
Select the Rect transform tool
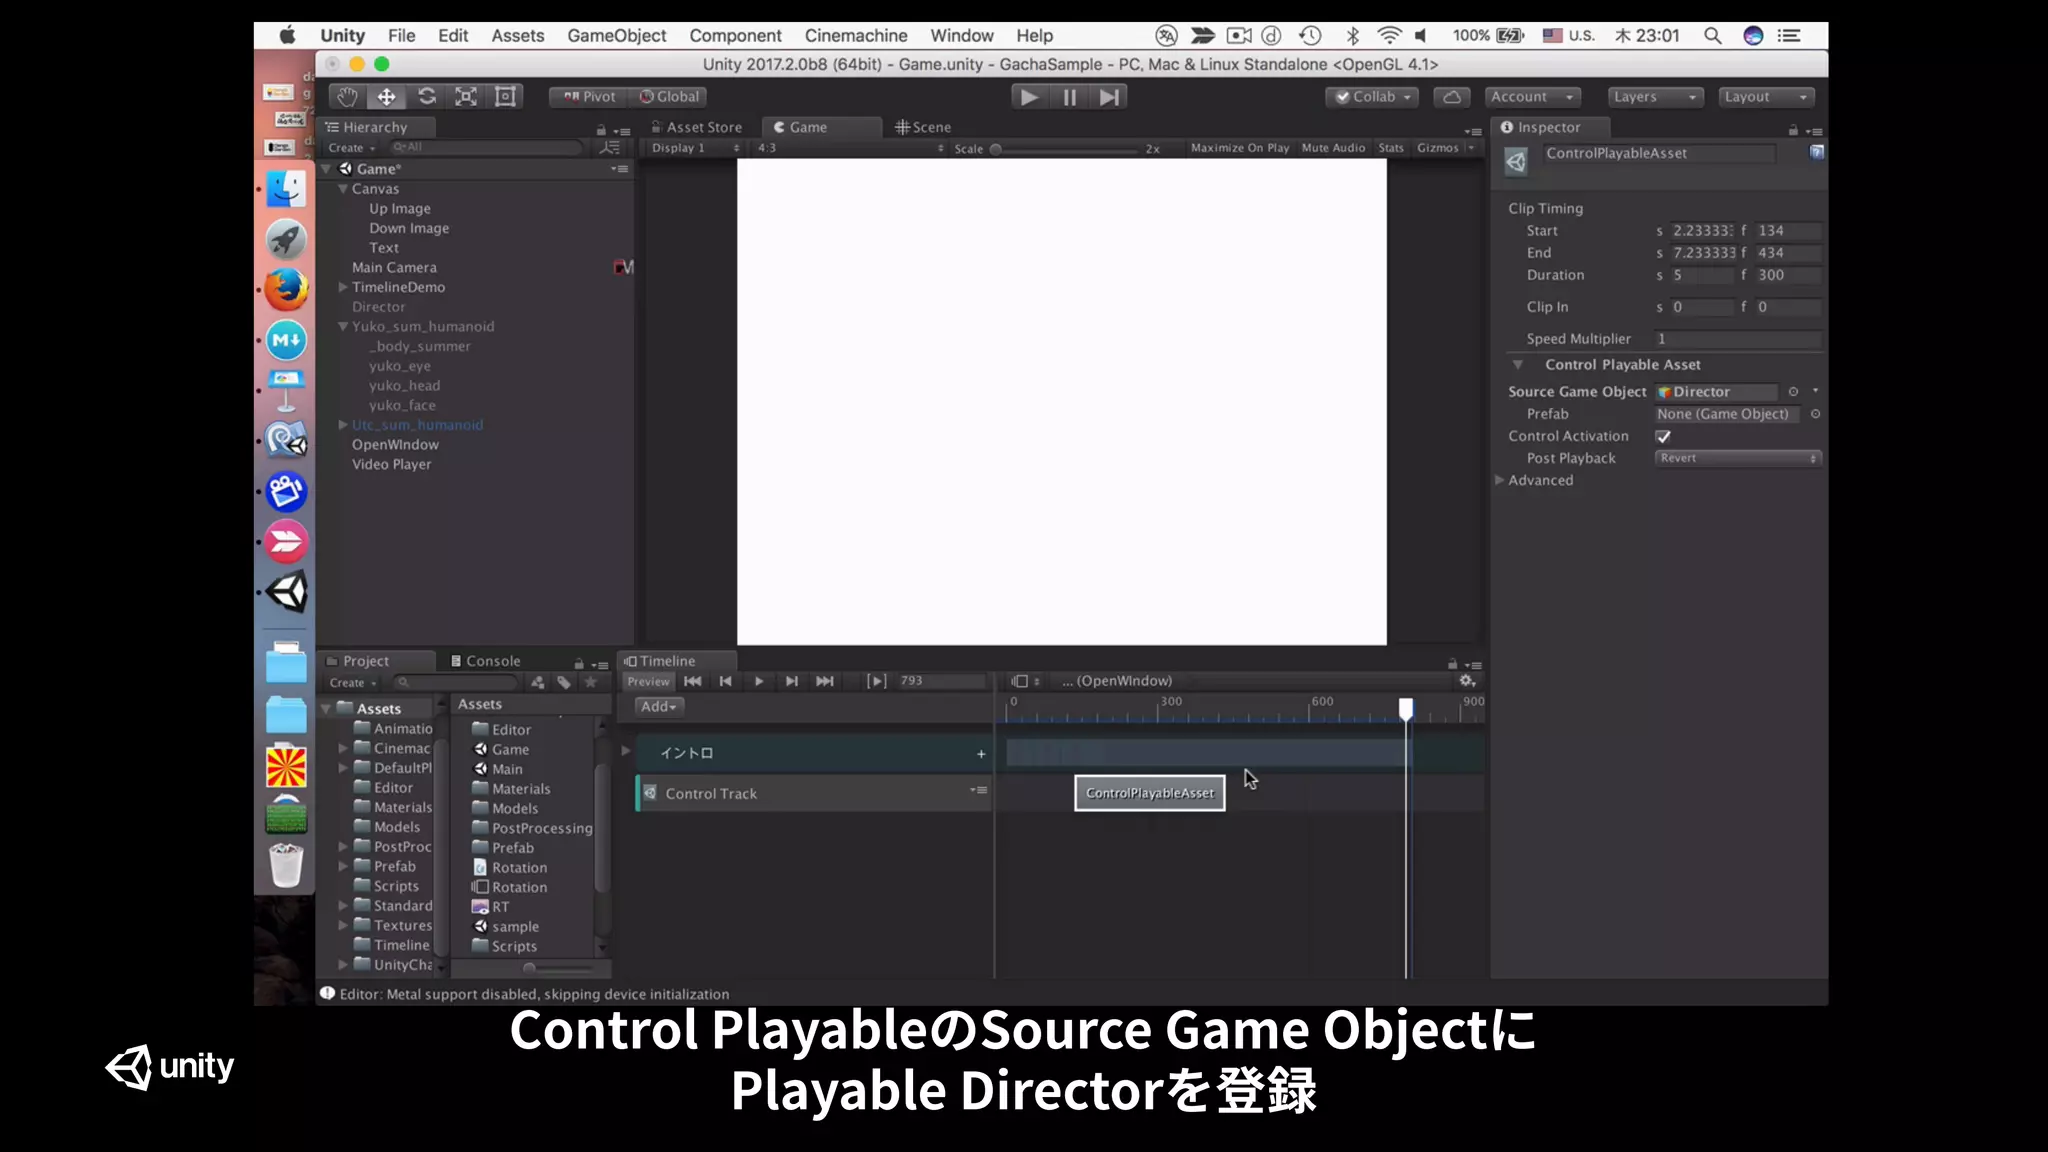coord(506,96)
